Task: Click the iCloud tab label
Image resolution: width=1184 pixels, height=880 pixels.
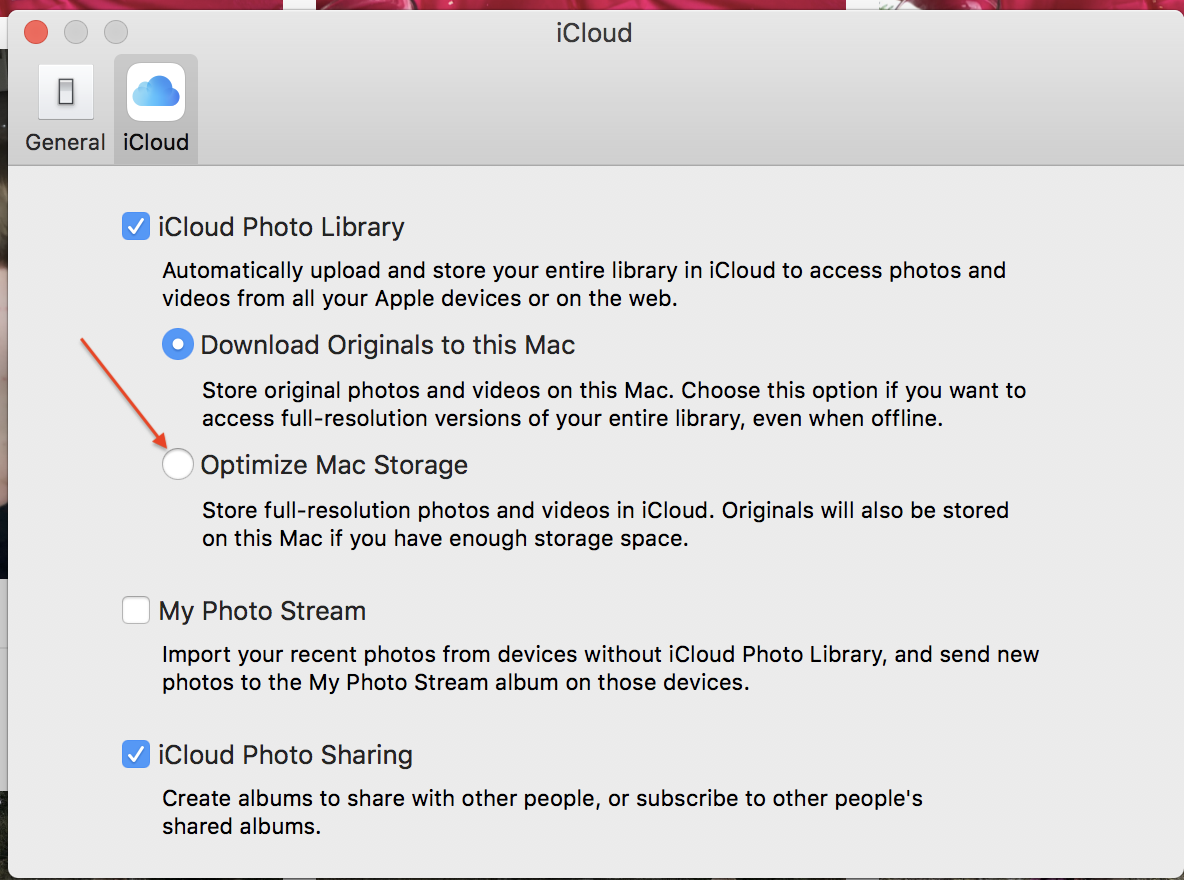Action: 156,142
